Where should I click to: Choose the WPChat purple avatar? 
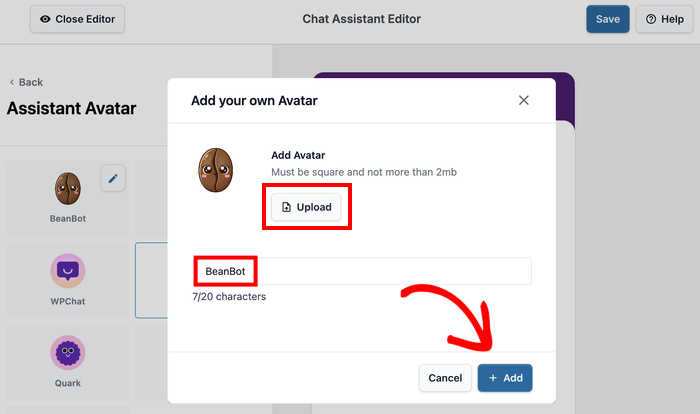click(x=67, y=270)
